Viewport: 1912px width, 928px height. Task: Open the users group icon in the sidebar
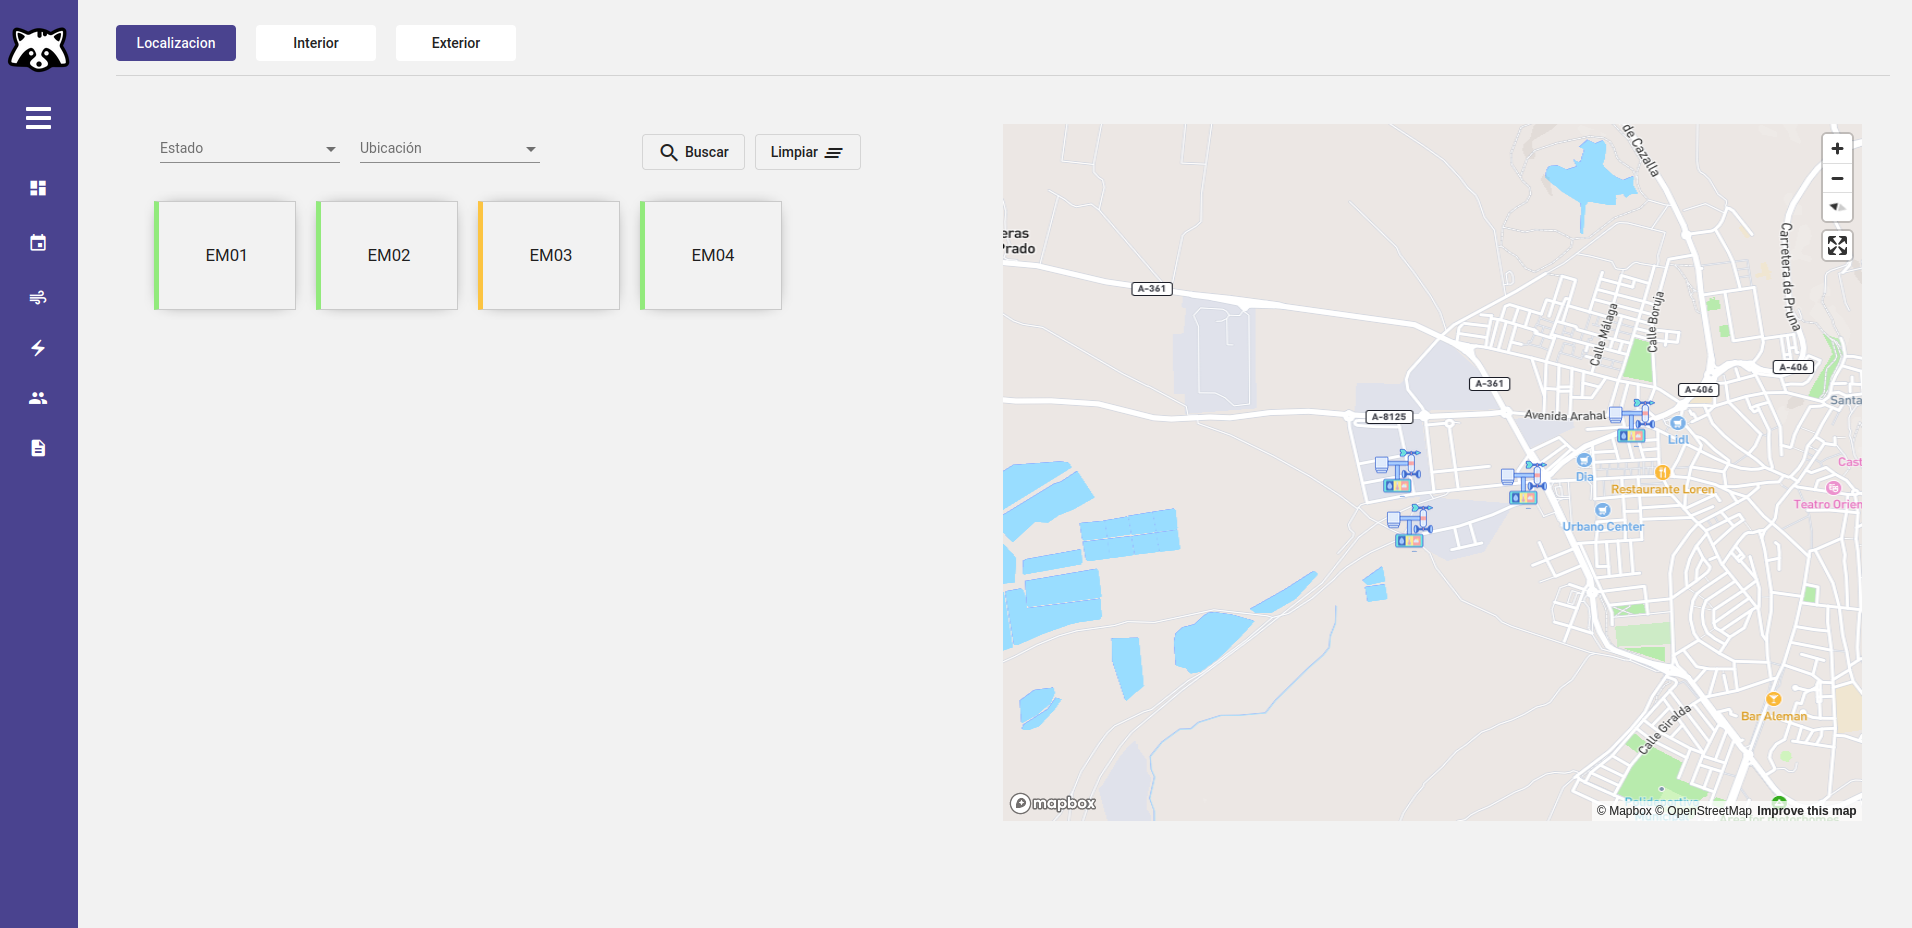pos(38,398)
